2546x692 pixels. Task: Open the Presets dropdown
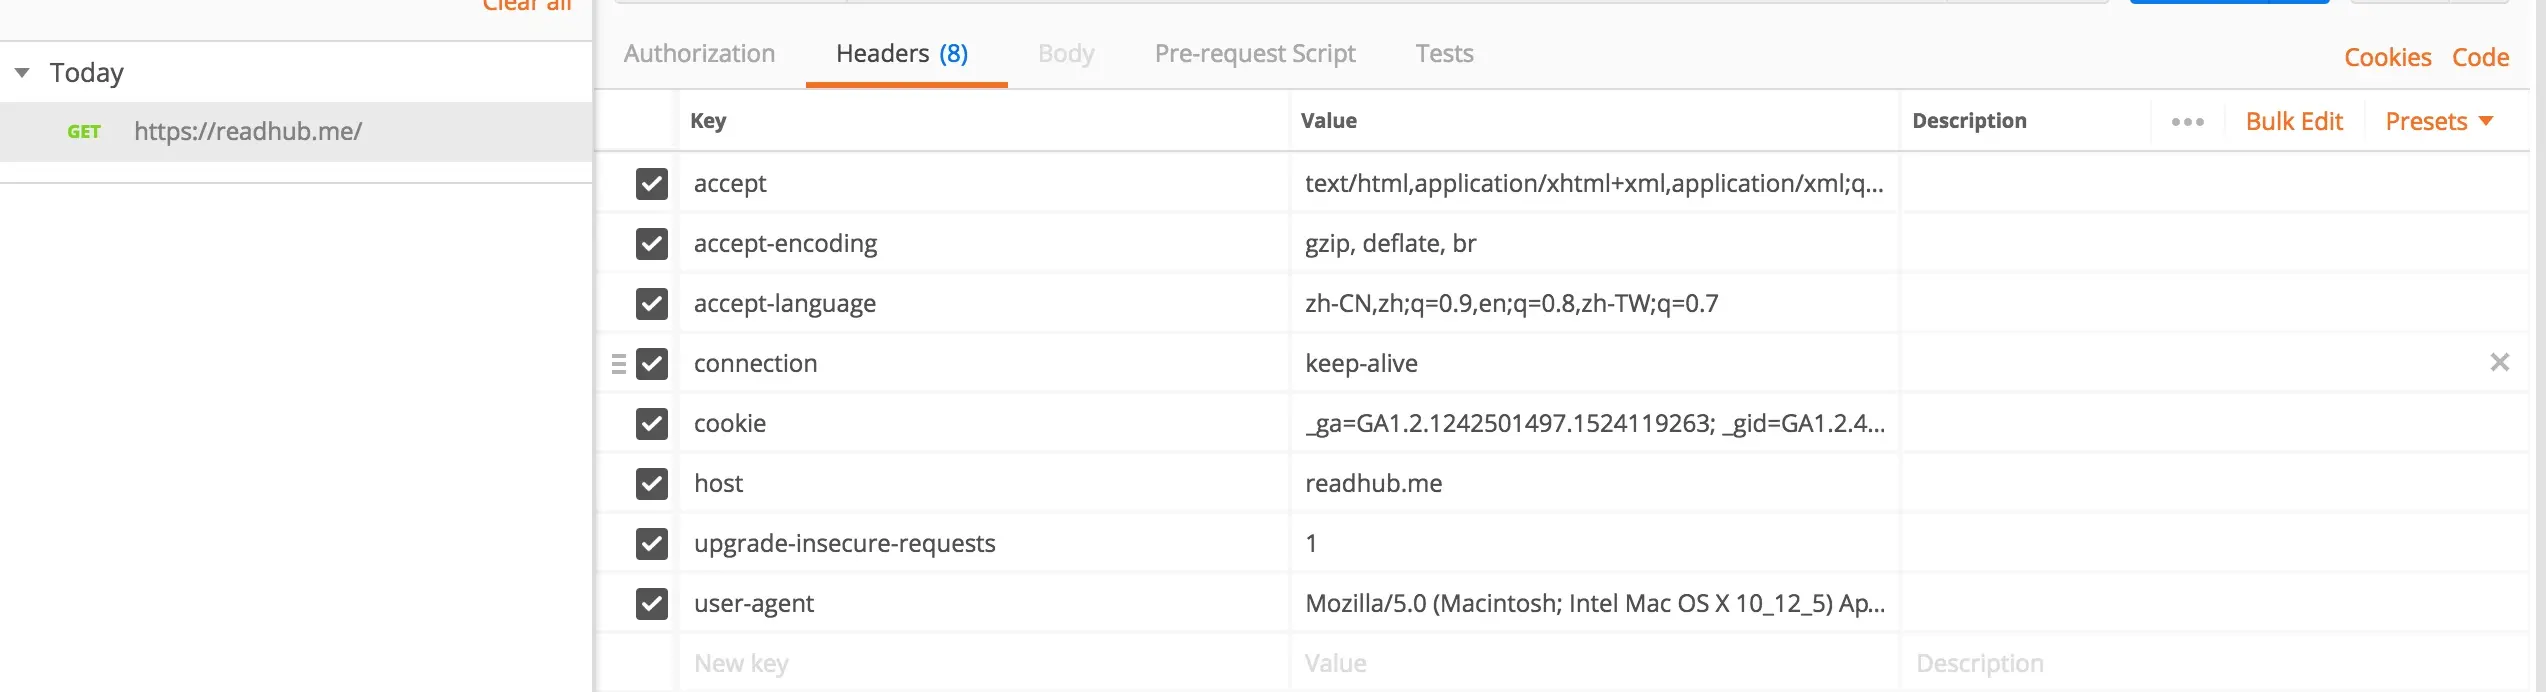(x=2438, y=122)
